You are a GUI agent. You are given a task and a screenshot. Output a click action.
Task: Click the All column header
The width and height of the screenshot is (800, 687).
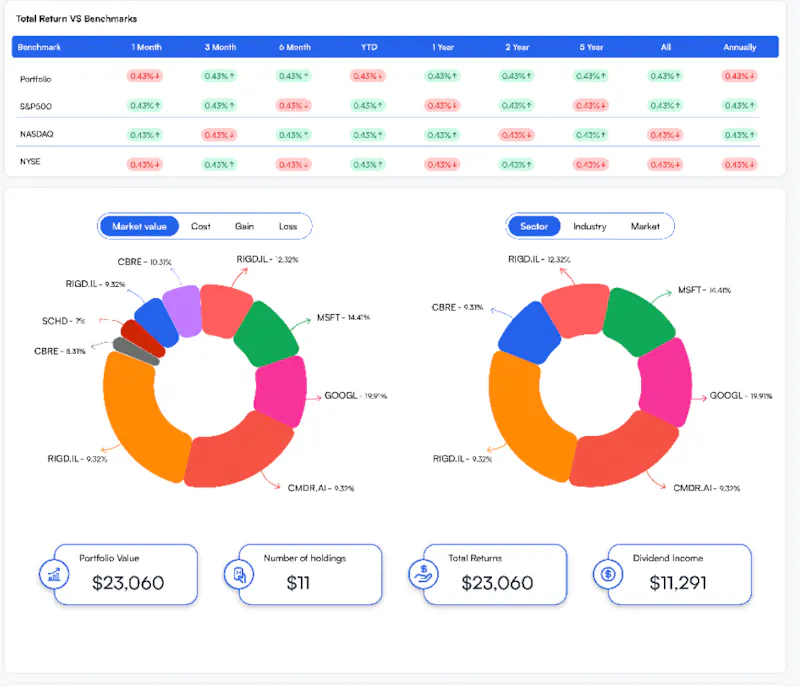666,47
